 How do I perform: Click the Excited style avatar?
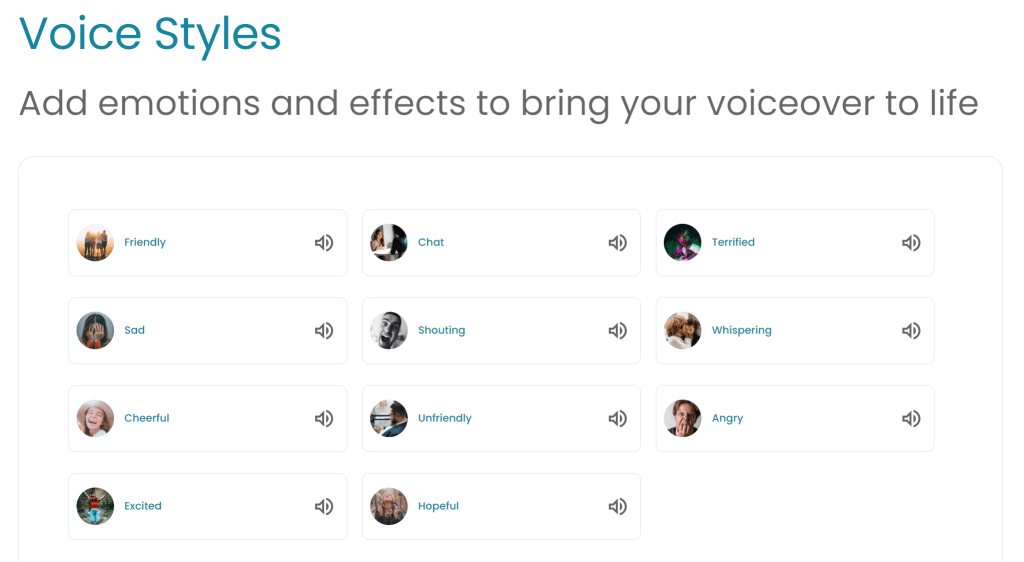click(95, 507)
